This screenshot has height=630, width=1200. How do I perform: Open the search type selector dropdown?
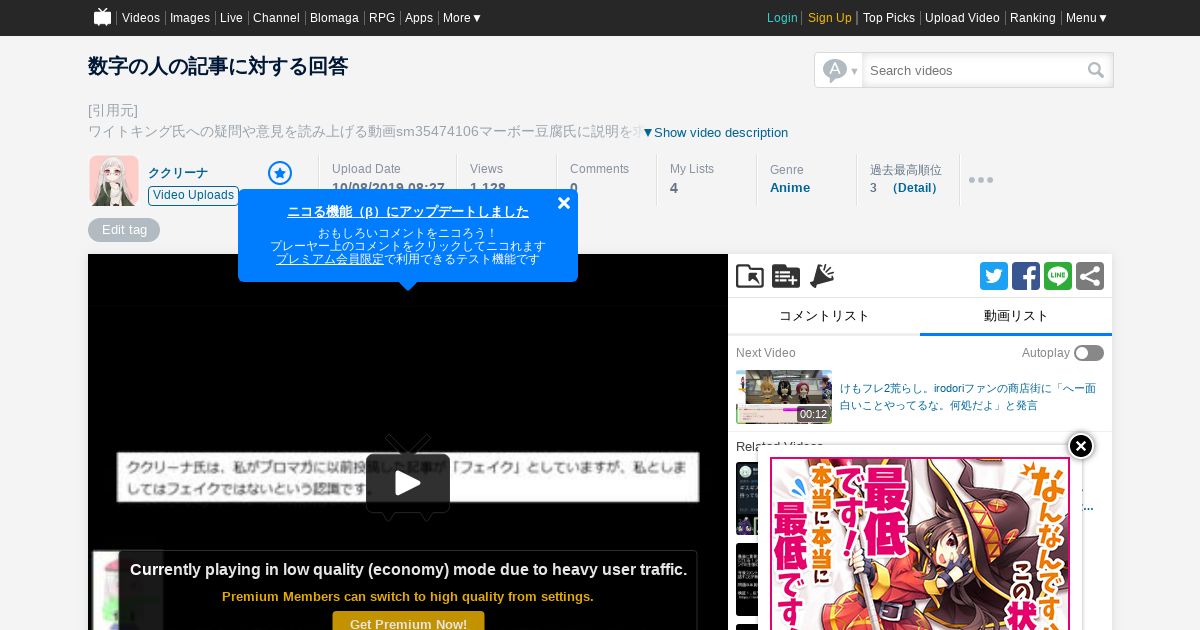click(840, 70)
